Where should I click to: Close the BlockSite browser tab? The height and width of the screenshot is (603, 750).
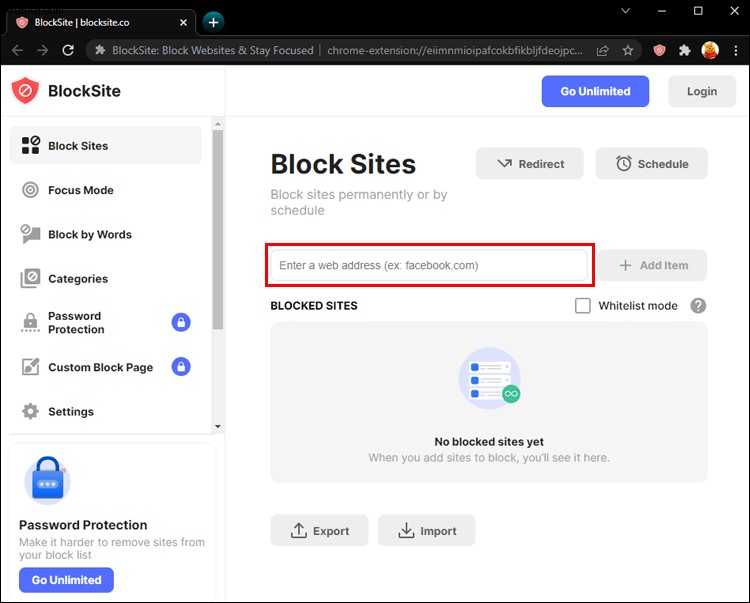(183, 22)
